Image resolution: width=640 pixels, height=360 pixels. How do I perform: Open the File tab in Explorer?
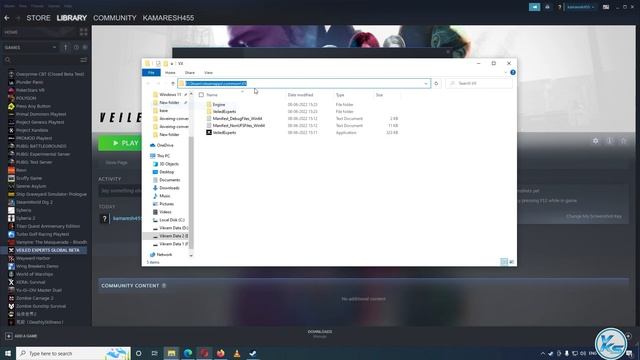(x=151, y=73)
